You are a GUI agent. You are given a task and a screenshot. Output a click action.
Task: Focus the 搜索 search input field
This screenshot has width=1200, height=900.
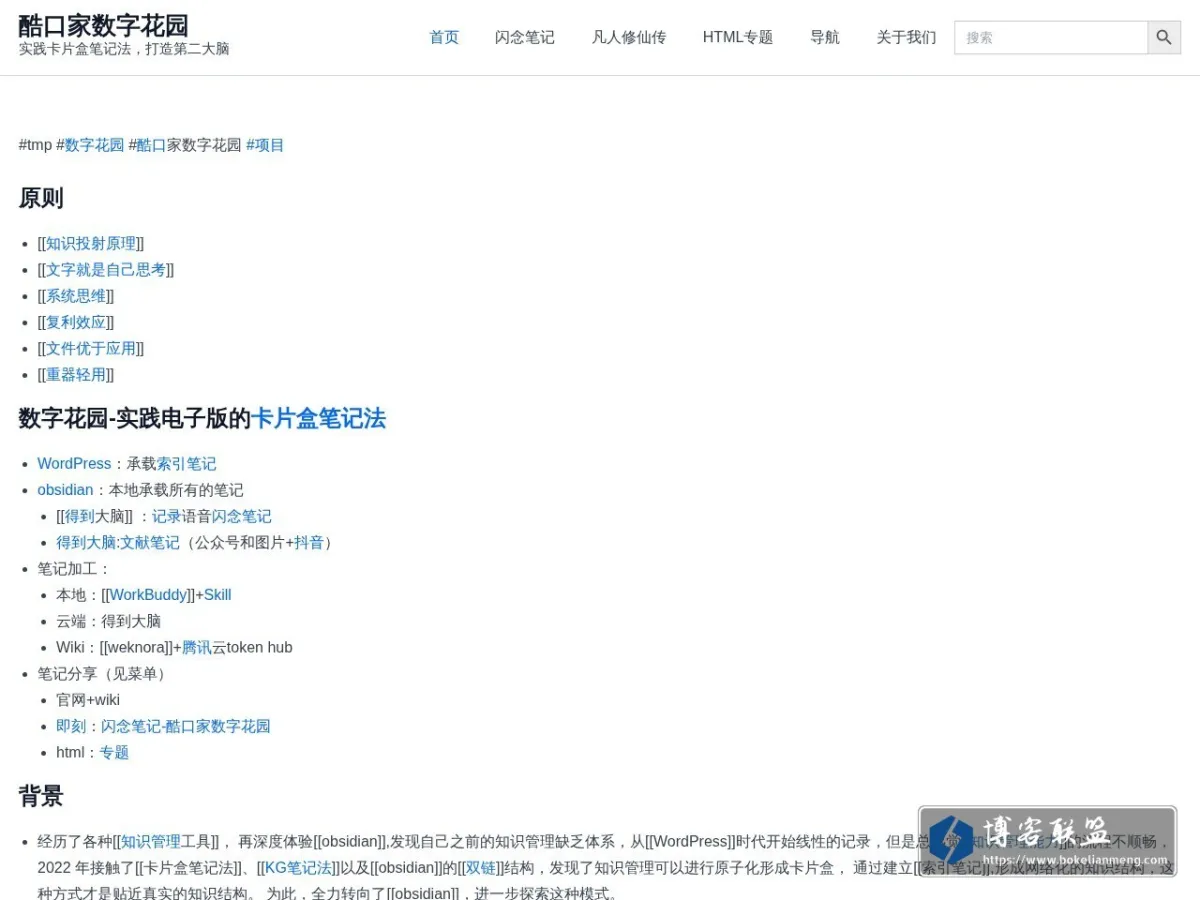[1051, 37]
